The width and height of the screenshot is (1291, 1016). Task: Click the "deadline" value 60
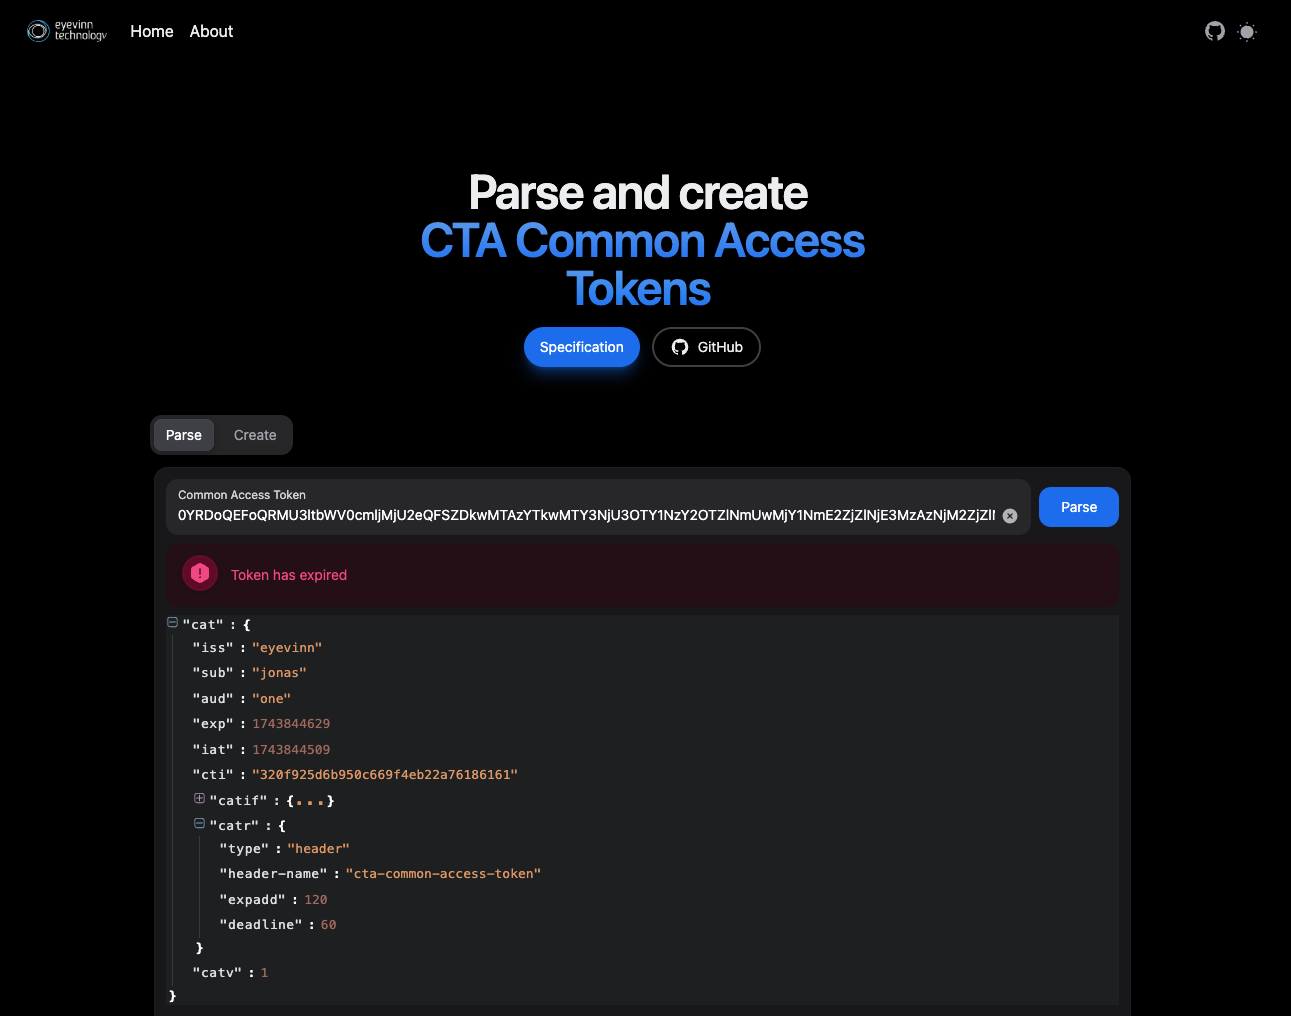click(328, 925)
